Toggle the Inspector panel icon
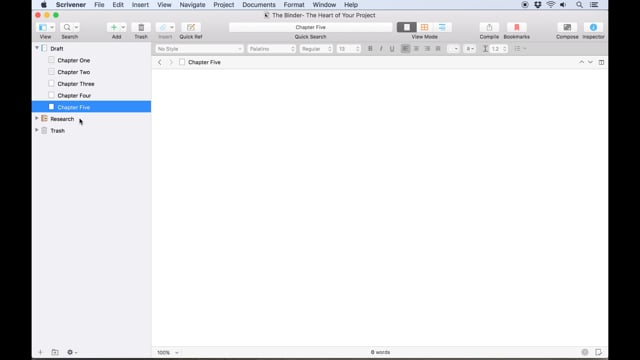 [593, 27]
